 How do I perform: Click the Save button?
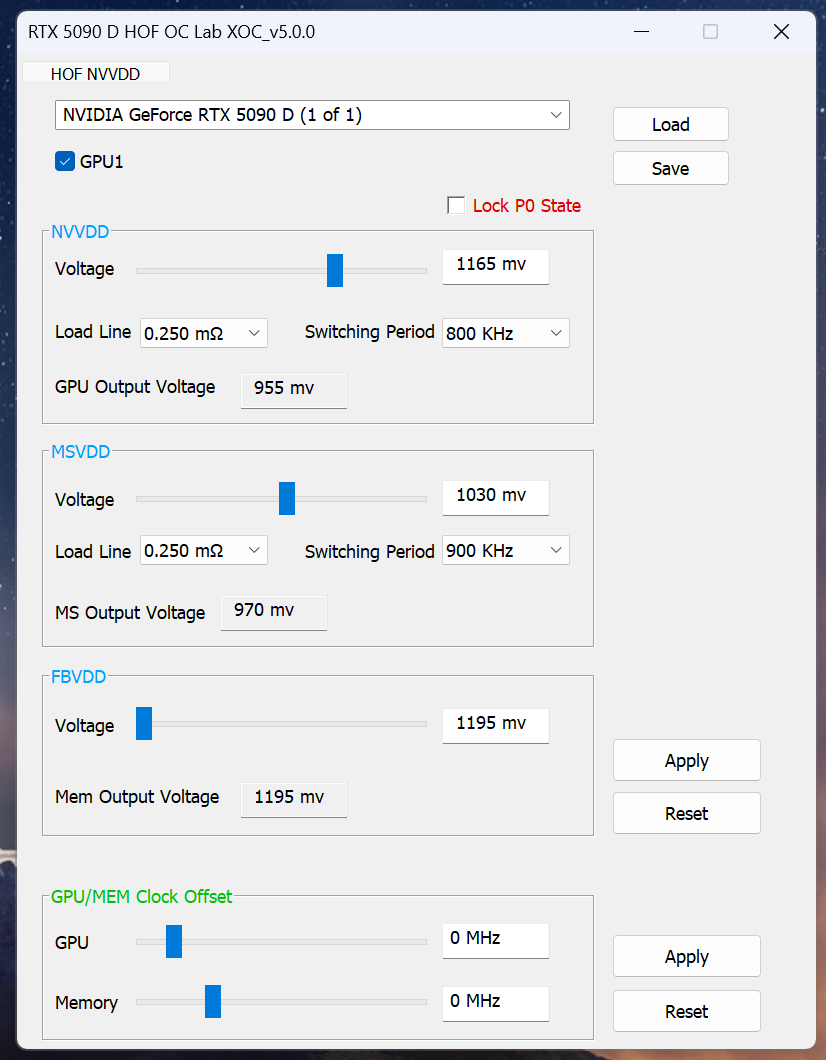point(670,168)
